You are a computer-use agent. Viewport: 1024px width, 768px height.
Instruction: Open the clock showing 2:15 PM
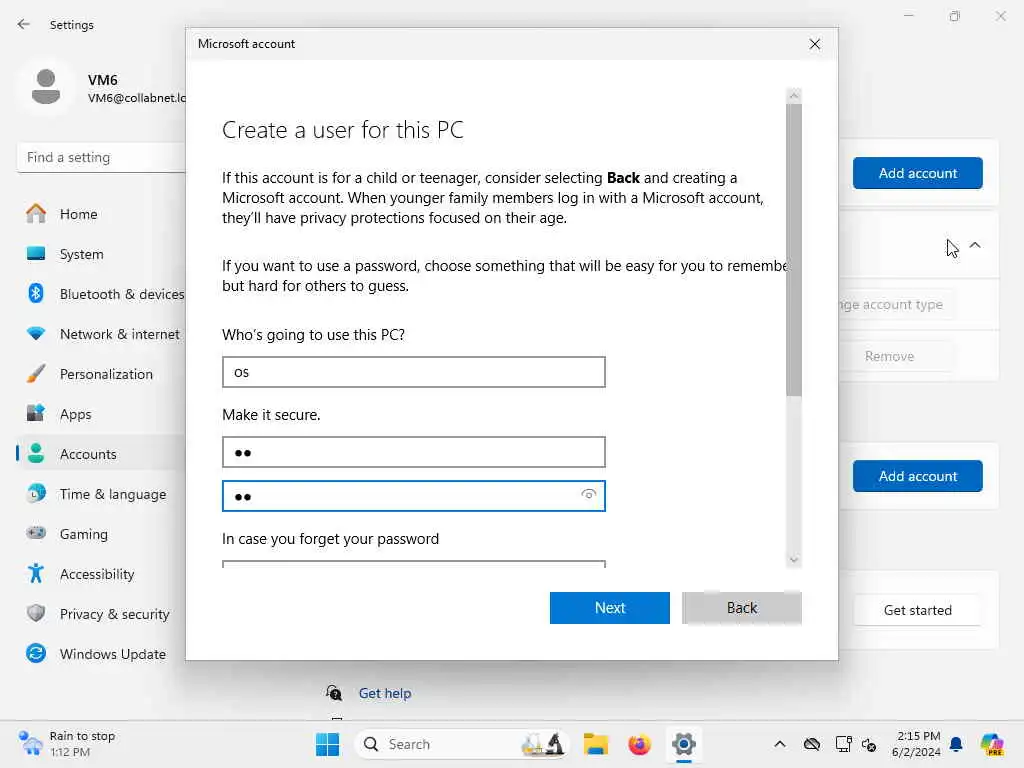pos(917,744)
